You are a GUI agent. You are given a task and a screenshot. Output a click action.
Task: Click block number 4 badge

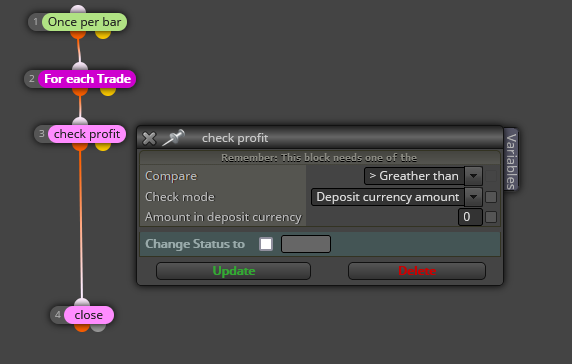tap(57, 315)
